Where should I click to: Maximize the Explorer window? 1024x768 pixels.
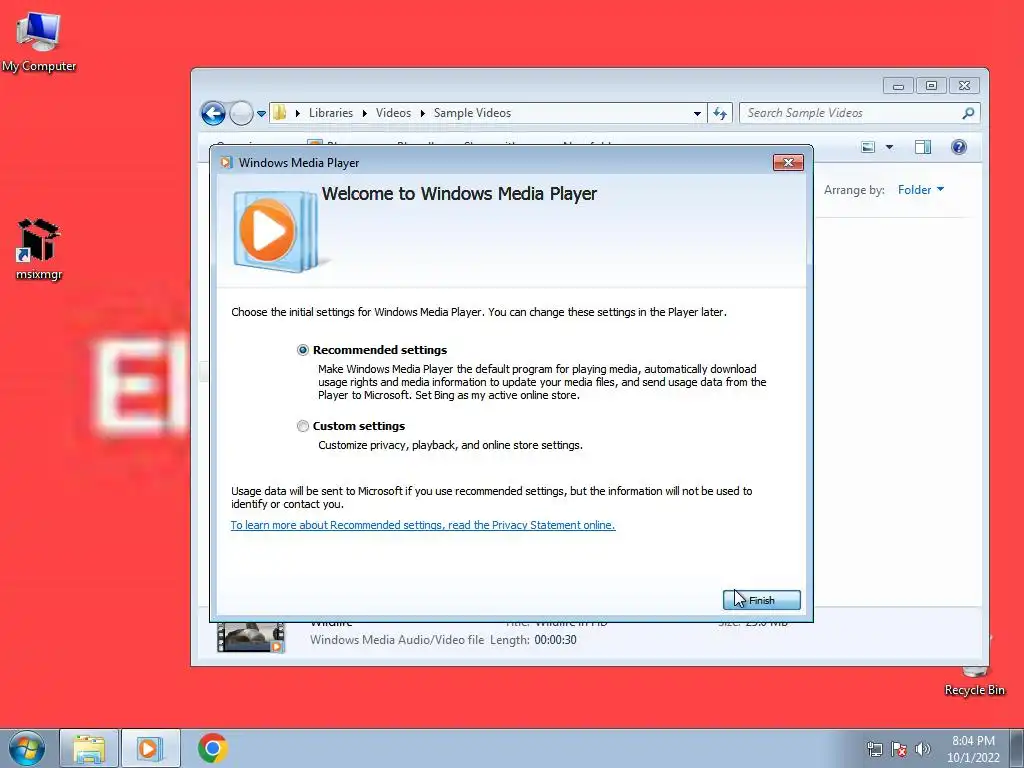[x=931, y=86]
